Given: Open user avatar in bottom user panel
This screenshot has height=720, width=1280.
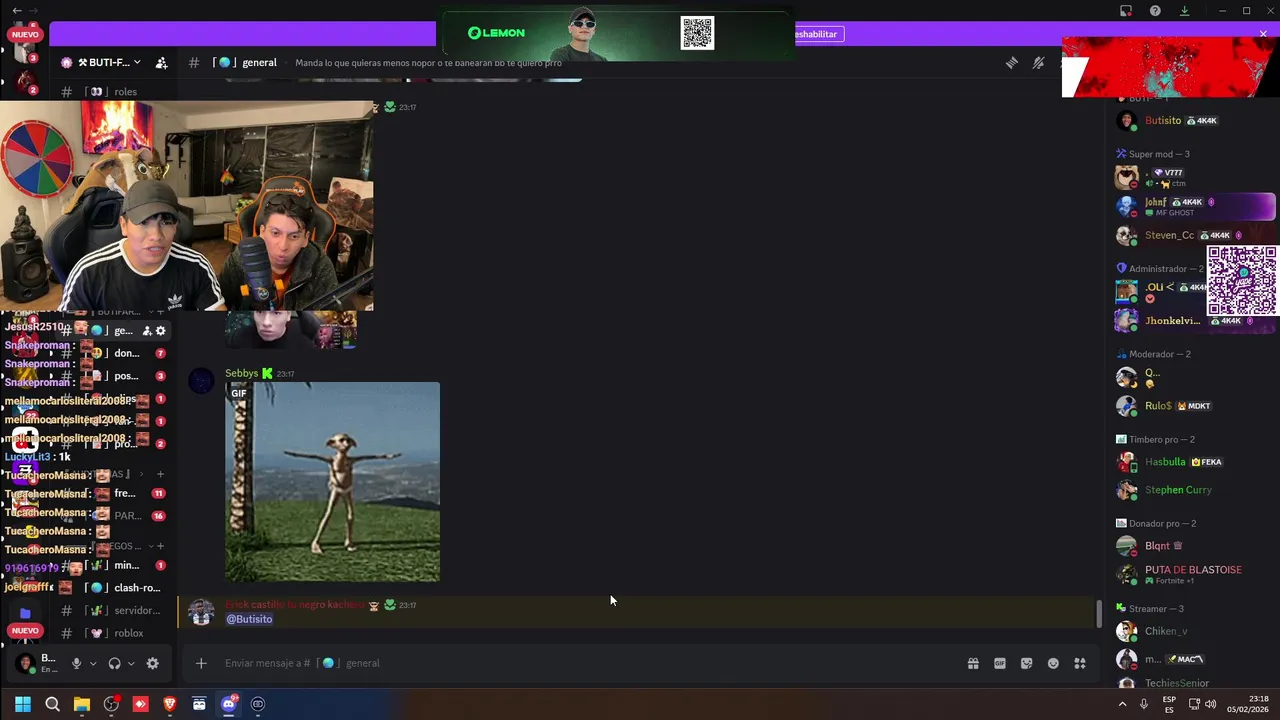Looking at the screenshot, I should point(25,663).
